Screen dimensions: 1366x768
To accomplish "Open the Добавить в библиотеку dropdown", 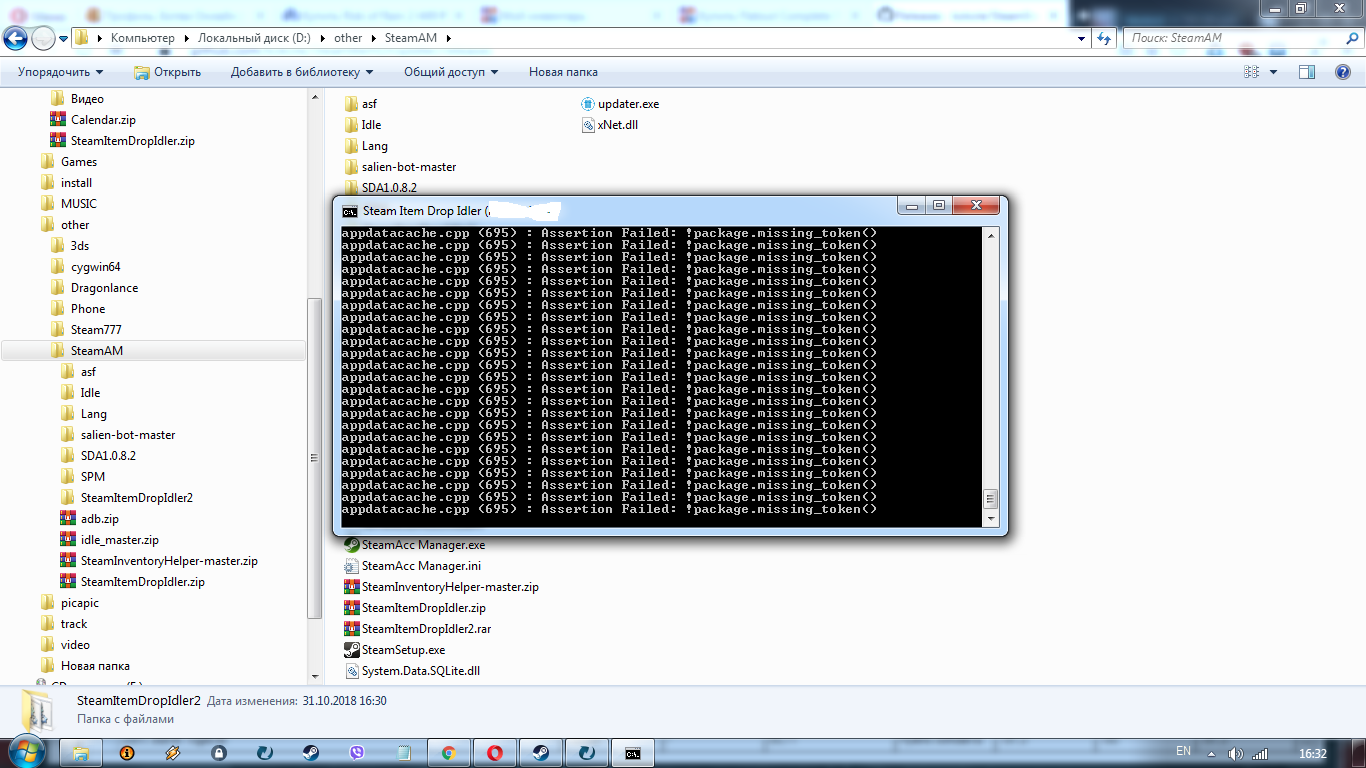I will click(302, 72).
